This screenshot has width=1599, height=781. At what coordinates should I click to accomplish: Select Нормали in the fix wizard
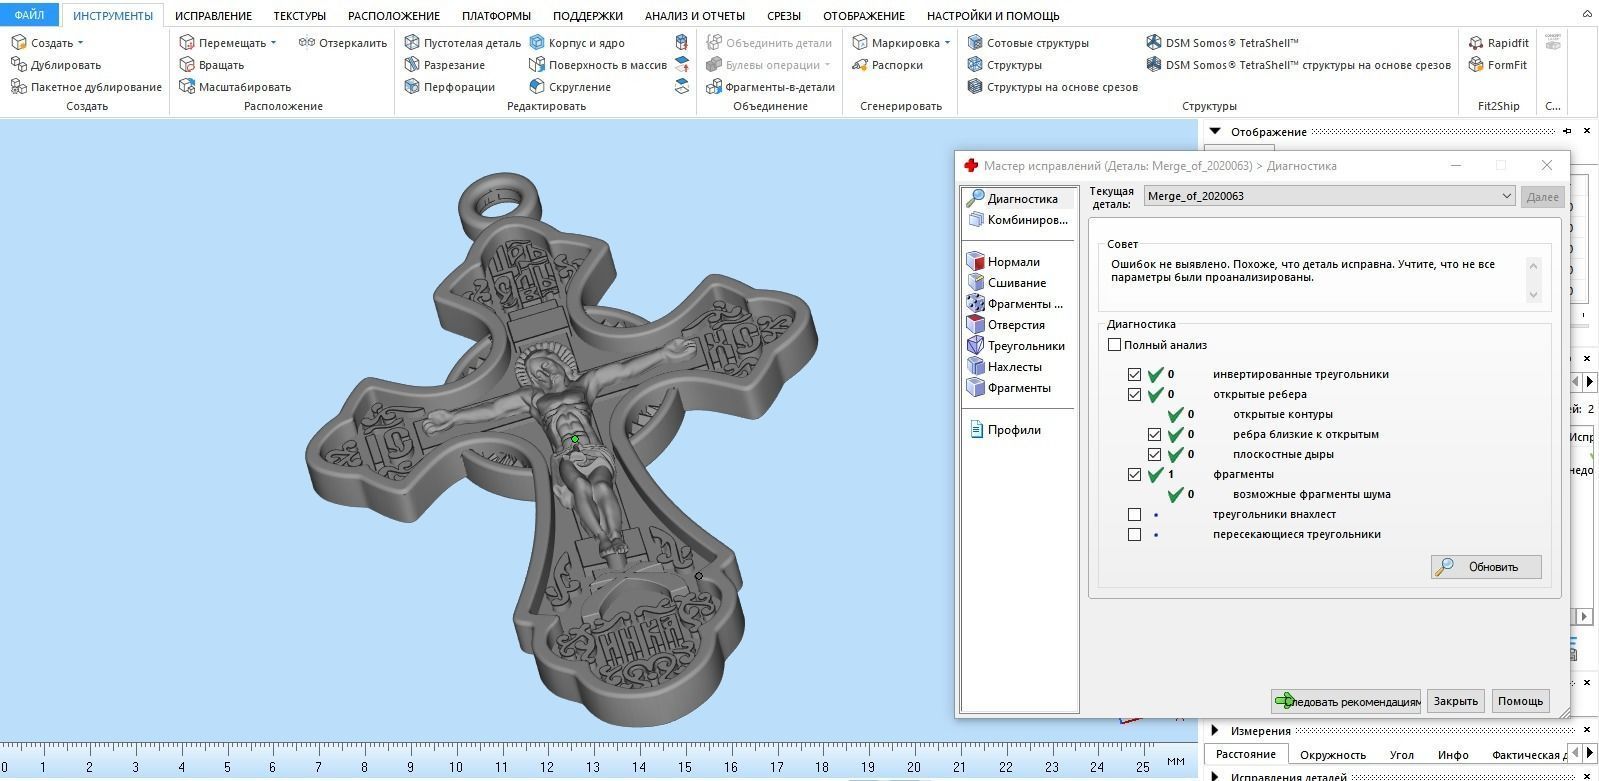coord(1004,262)
